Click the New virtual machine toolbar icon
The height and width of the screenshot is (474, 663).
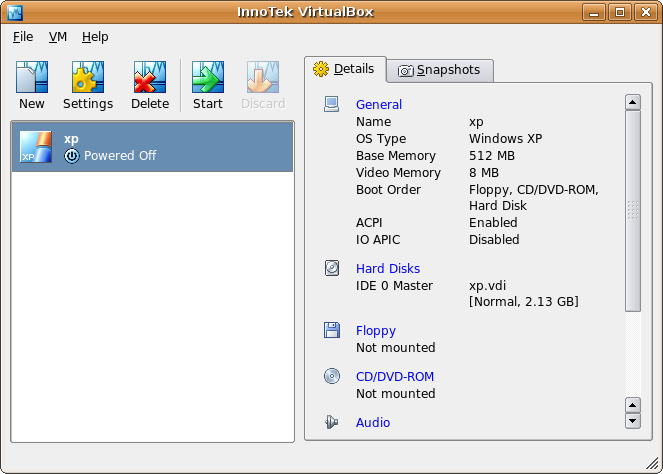tap(32, 77)
